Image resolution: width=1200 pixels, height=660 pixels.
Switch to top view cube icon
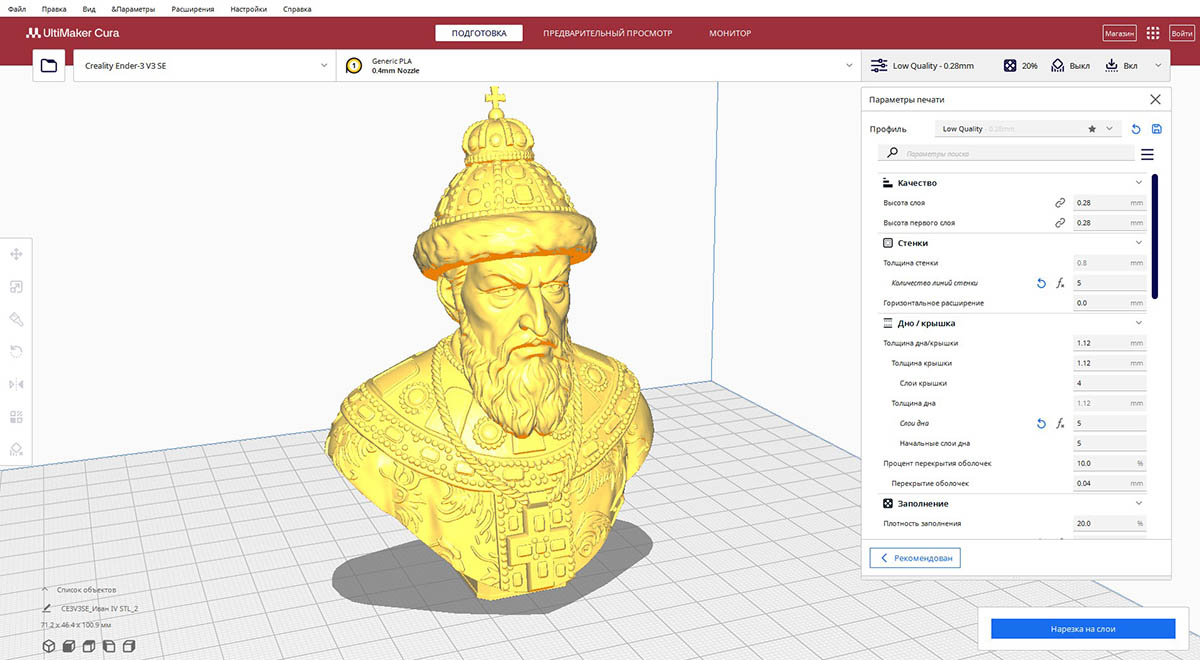click(x=88, y=647)
